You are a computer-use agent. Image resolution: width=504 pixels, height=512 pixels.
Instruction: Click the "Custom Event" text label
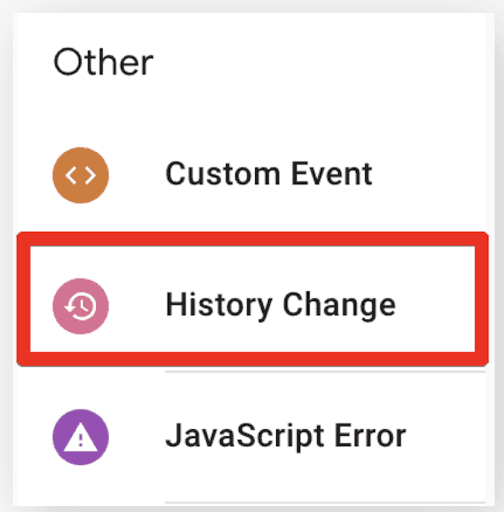[269, 174]
